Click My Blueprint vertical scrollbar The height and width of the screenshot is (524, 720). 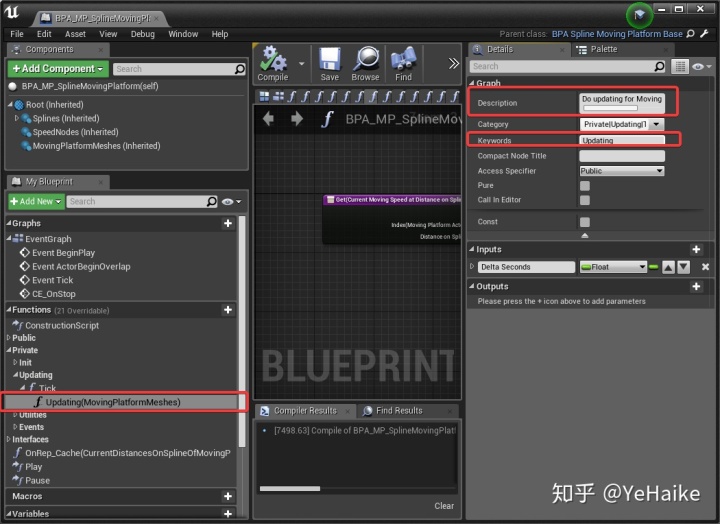pyautogui.click(x=242, y=331)
